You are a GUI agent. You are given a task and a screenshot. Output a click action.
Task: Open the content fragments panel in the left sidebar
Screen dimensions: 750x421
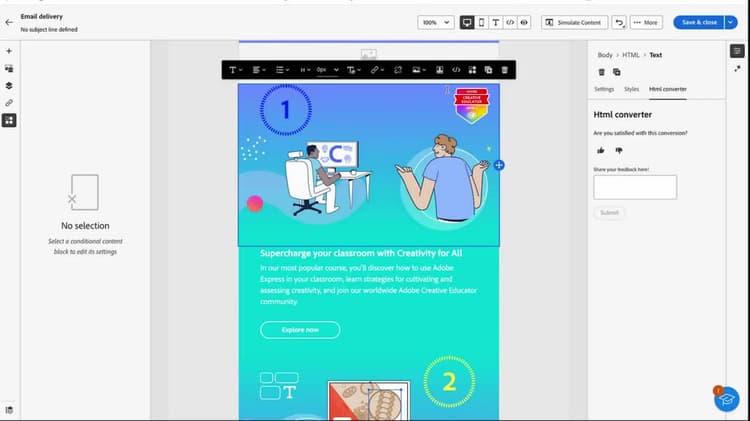9,69
